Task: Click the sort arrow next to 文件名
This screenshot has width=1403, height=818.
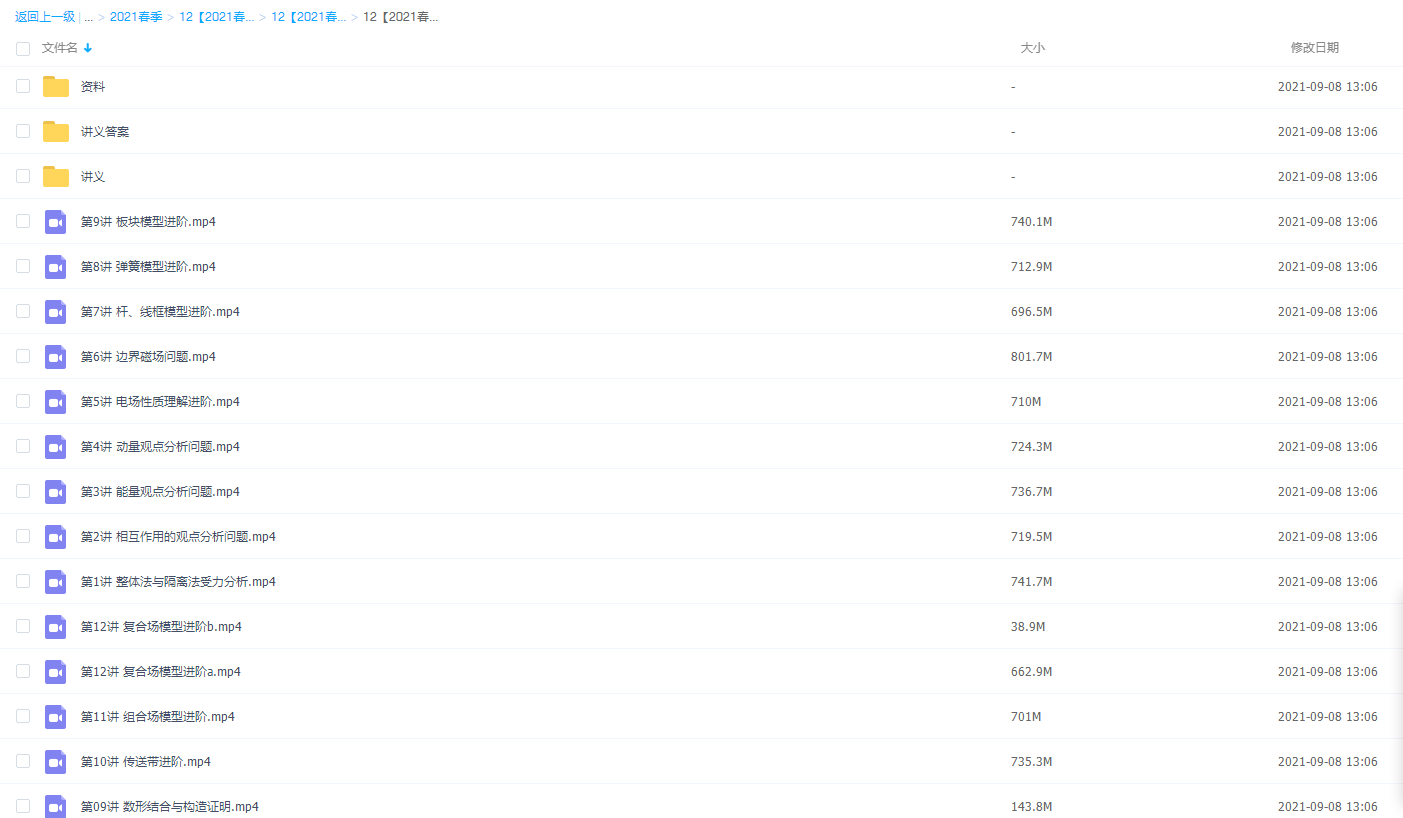Action: click(x=88, y=48)
